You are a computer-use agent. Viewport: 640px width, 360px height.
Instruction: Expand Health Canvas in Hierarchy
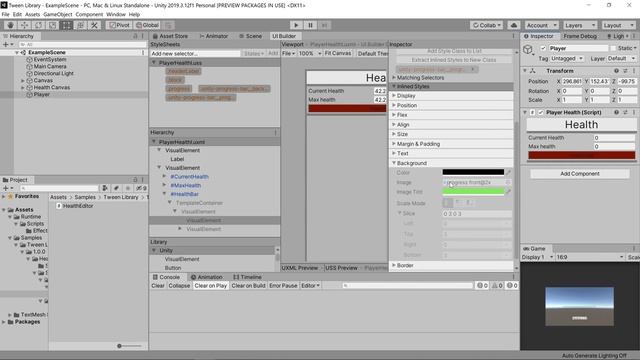coord(23,87)
